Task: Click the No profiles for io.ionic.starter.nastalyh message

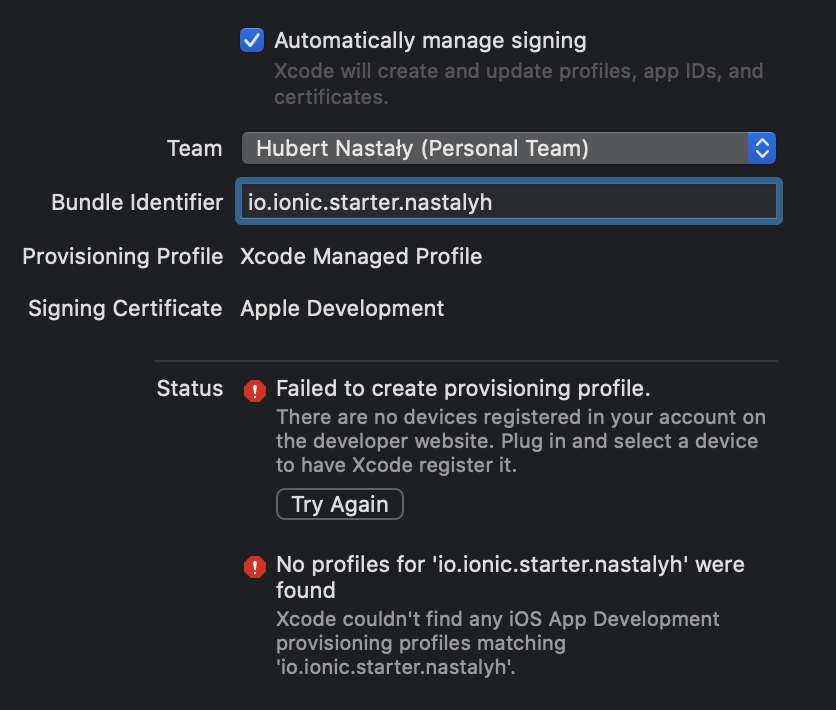Action: (510, 577)
